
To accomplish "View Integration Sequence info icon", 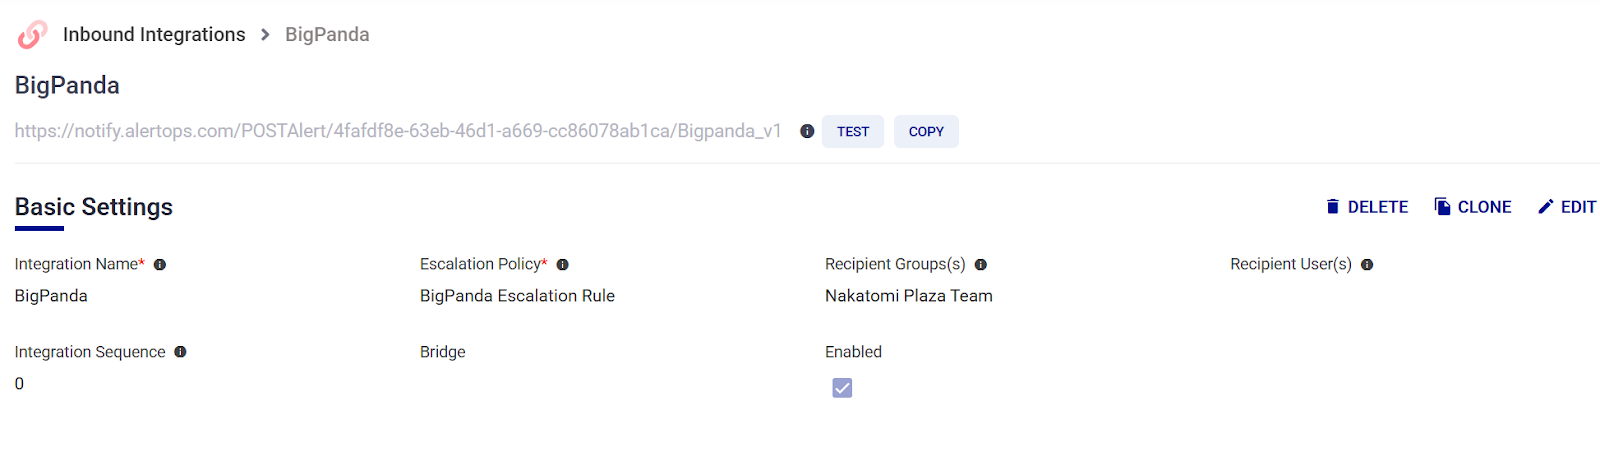I will tap(181, 352).
